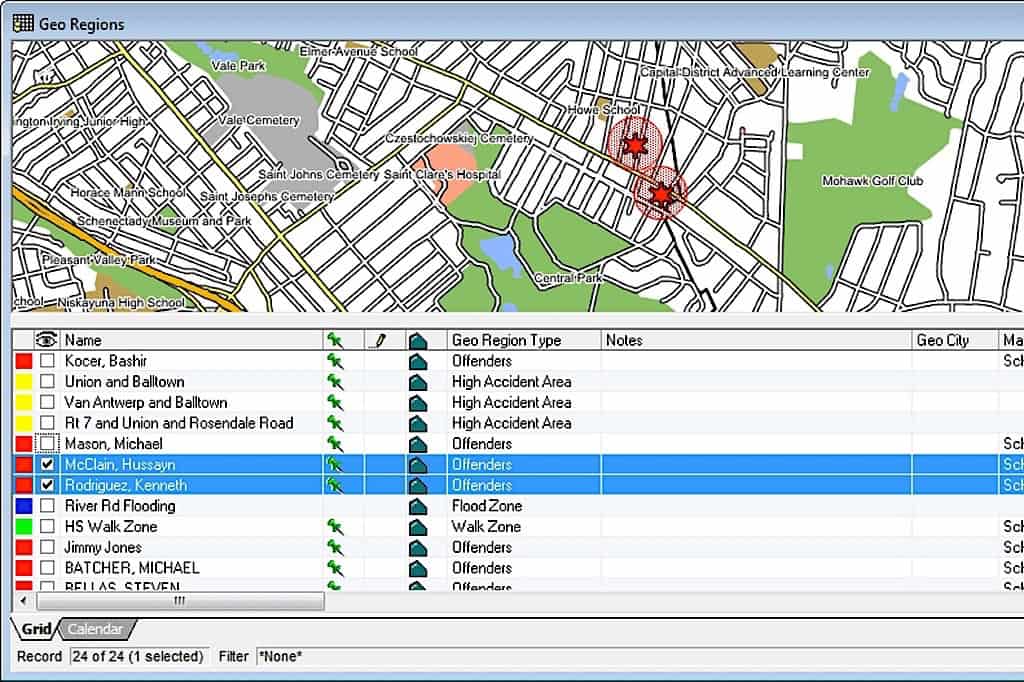Click the Geo Regions window title icon
This screenshot has height=682, width=1024.
click(23, 22)
